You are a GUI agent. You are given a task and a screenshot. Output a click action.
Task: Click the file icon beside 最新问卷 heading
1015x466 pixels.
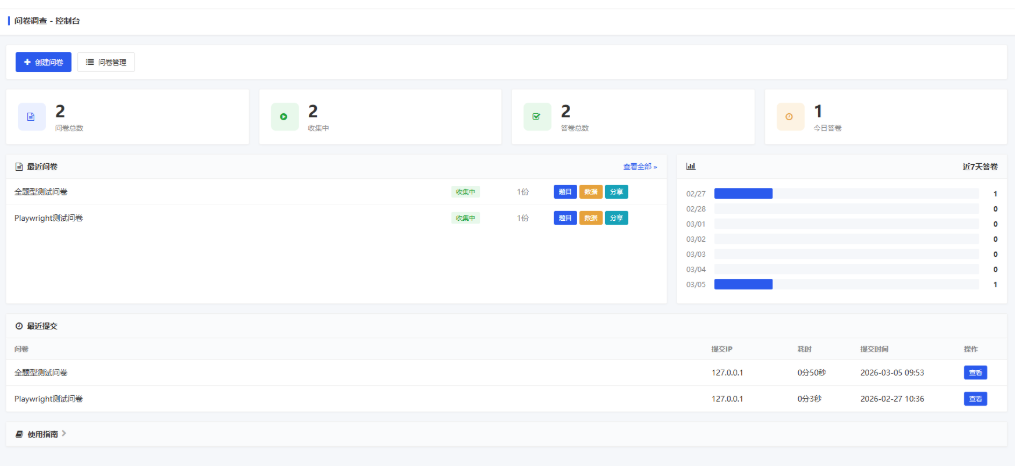(19, 167)
